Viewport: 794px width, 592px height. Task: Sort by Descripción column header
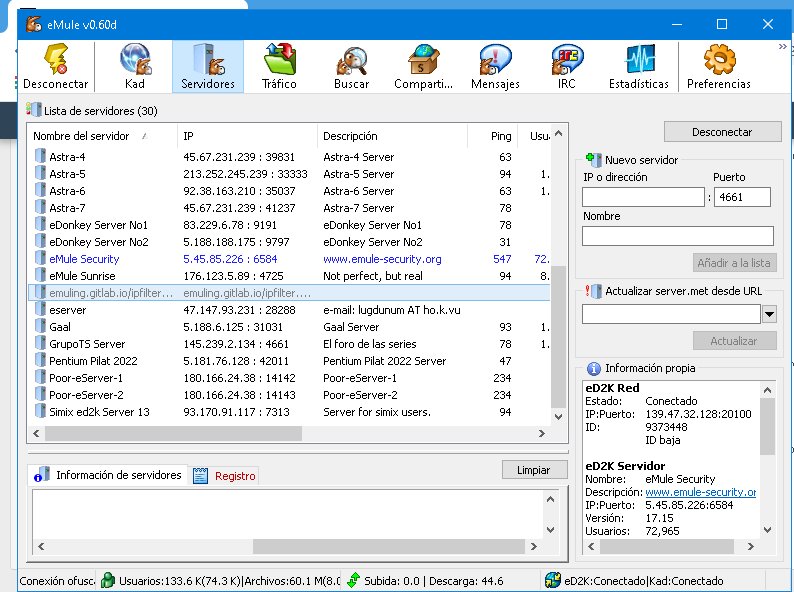392,136
